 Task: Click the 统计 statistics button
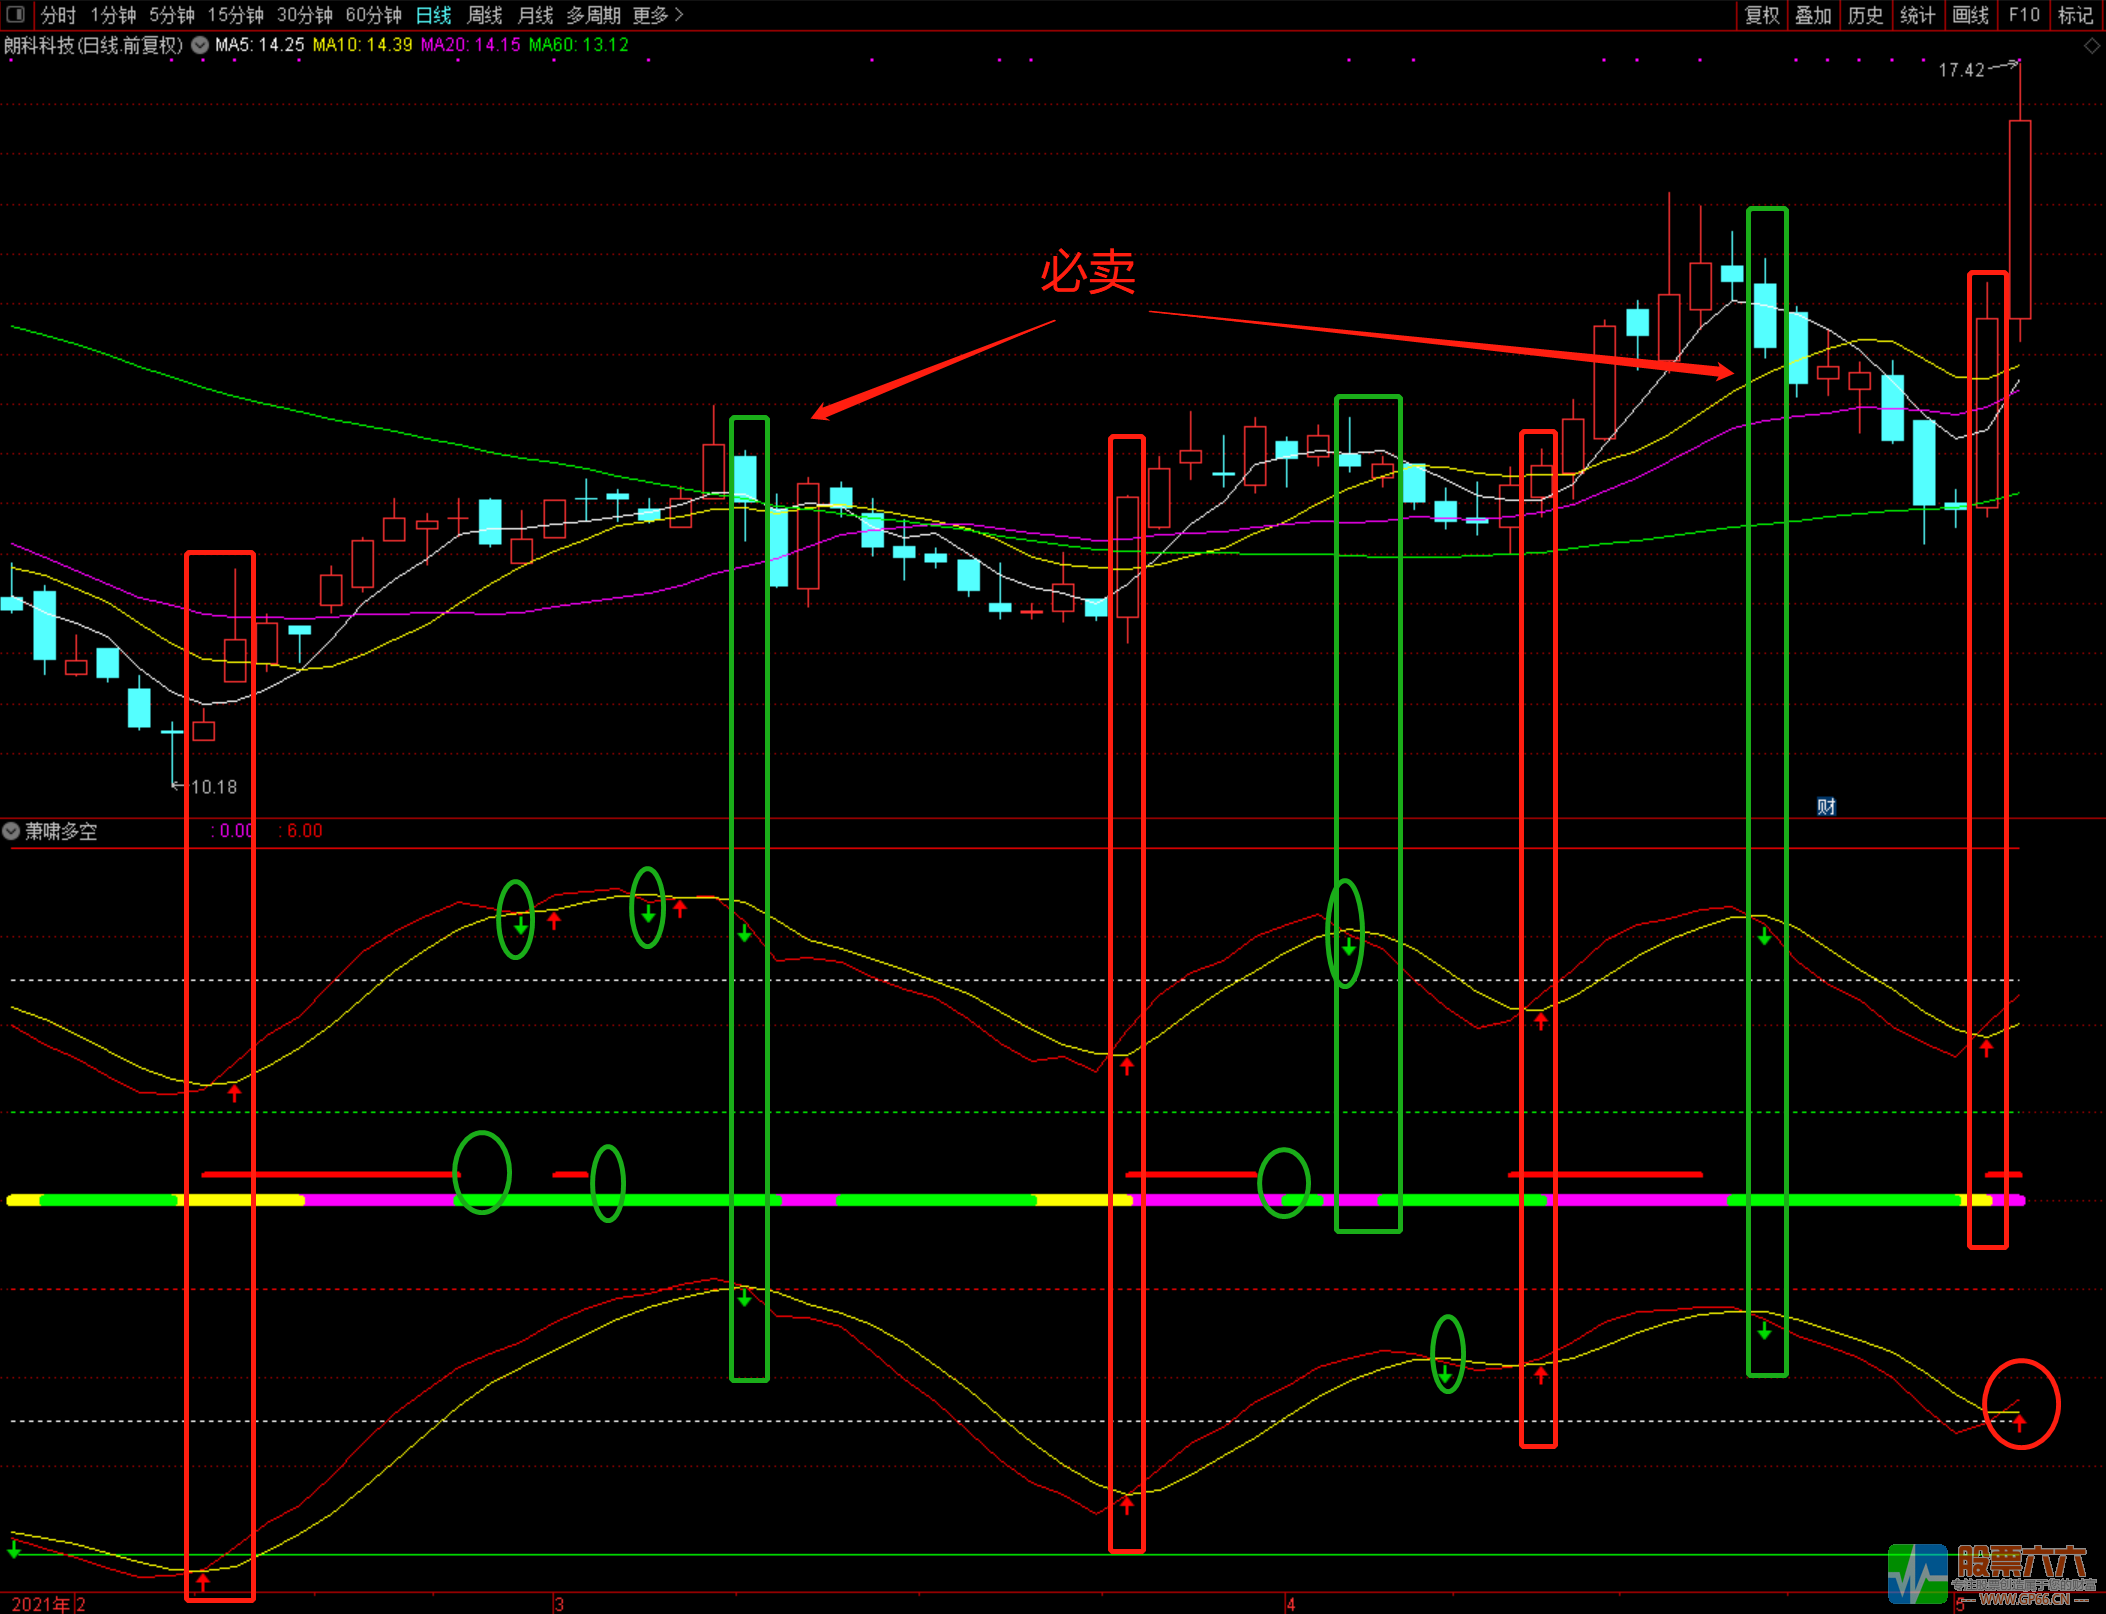(x=1917, y=15)
